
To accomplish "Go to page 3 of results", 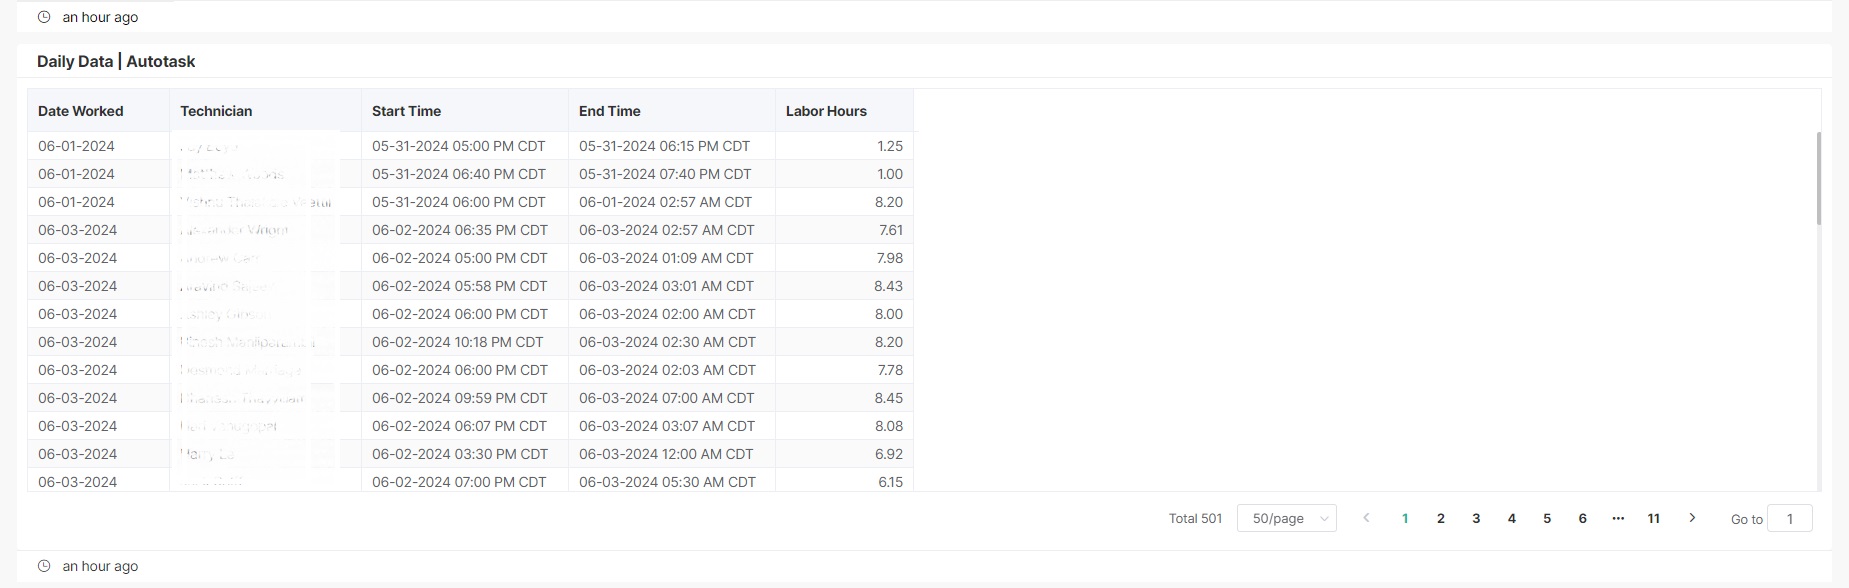I will point(1476,518).
